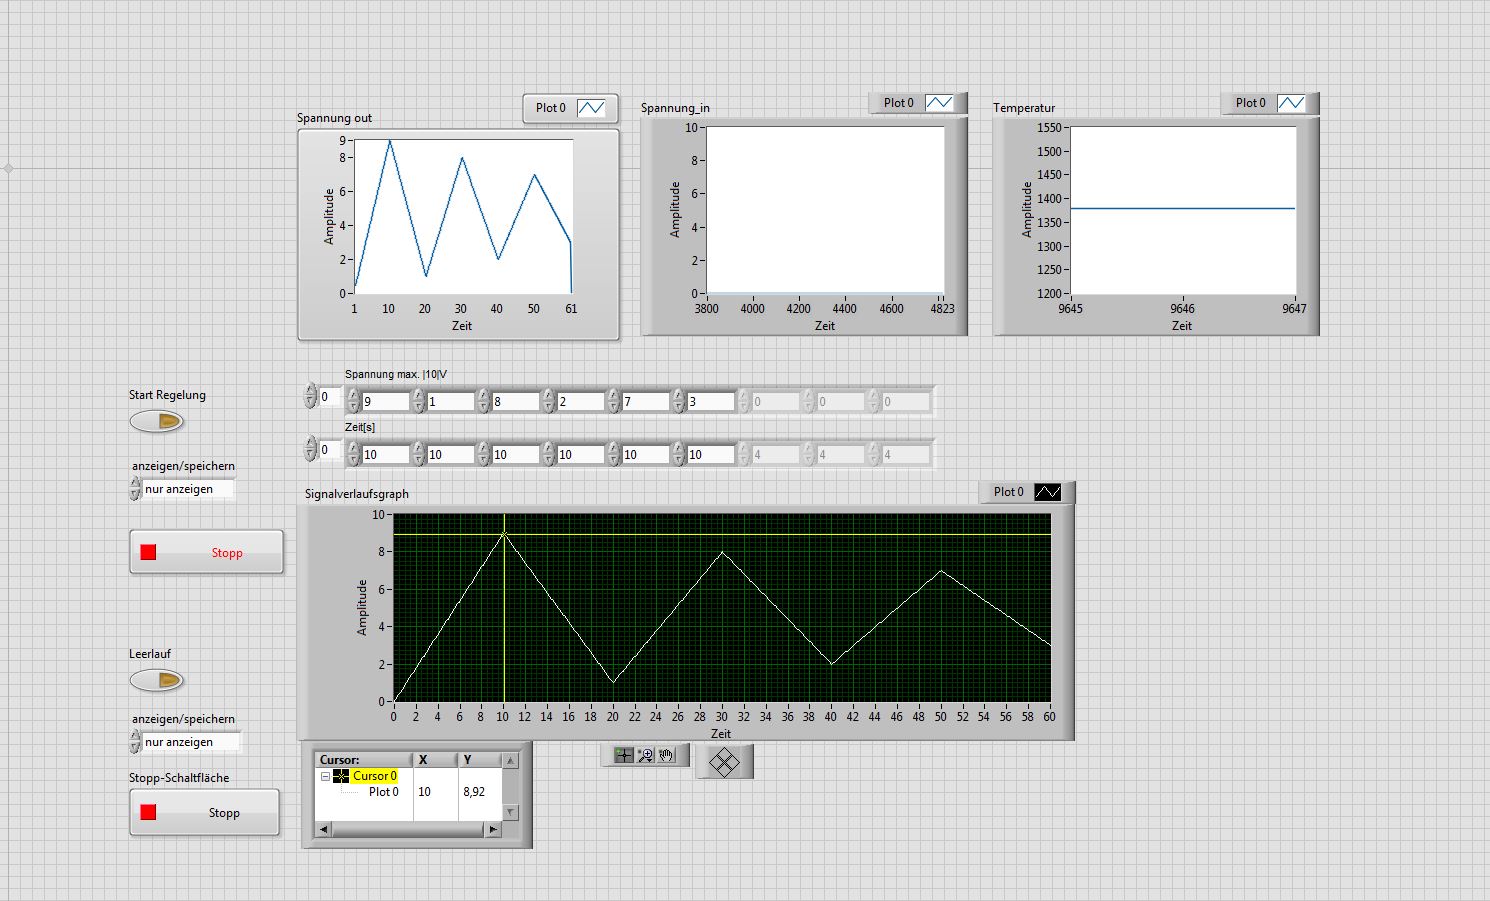Screen dimensions: 1490x901
Task: Click the red-text Stopp button
Action: [x=206, y=552]
